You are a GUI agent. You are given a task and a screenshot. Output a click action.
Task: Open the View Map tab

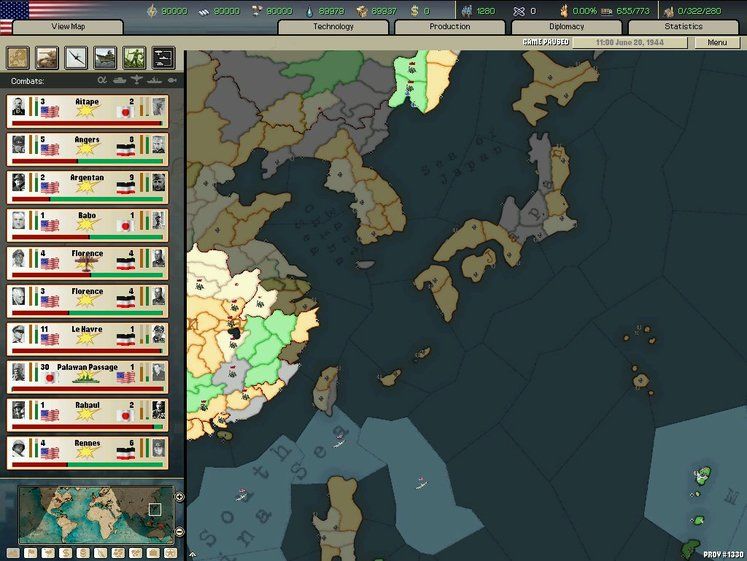pyautogui.click(x=68, y=27)
